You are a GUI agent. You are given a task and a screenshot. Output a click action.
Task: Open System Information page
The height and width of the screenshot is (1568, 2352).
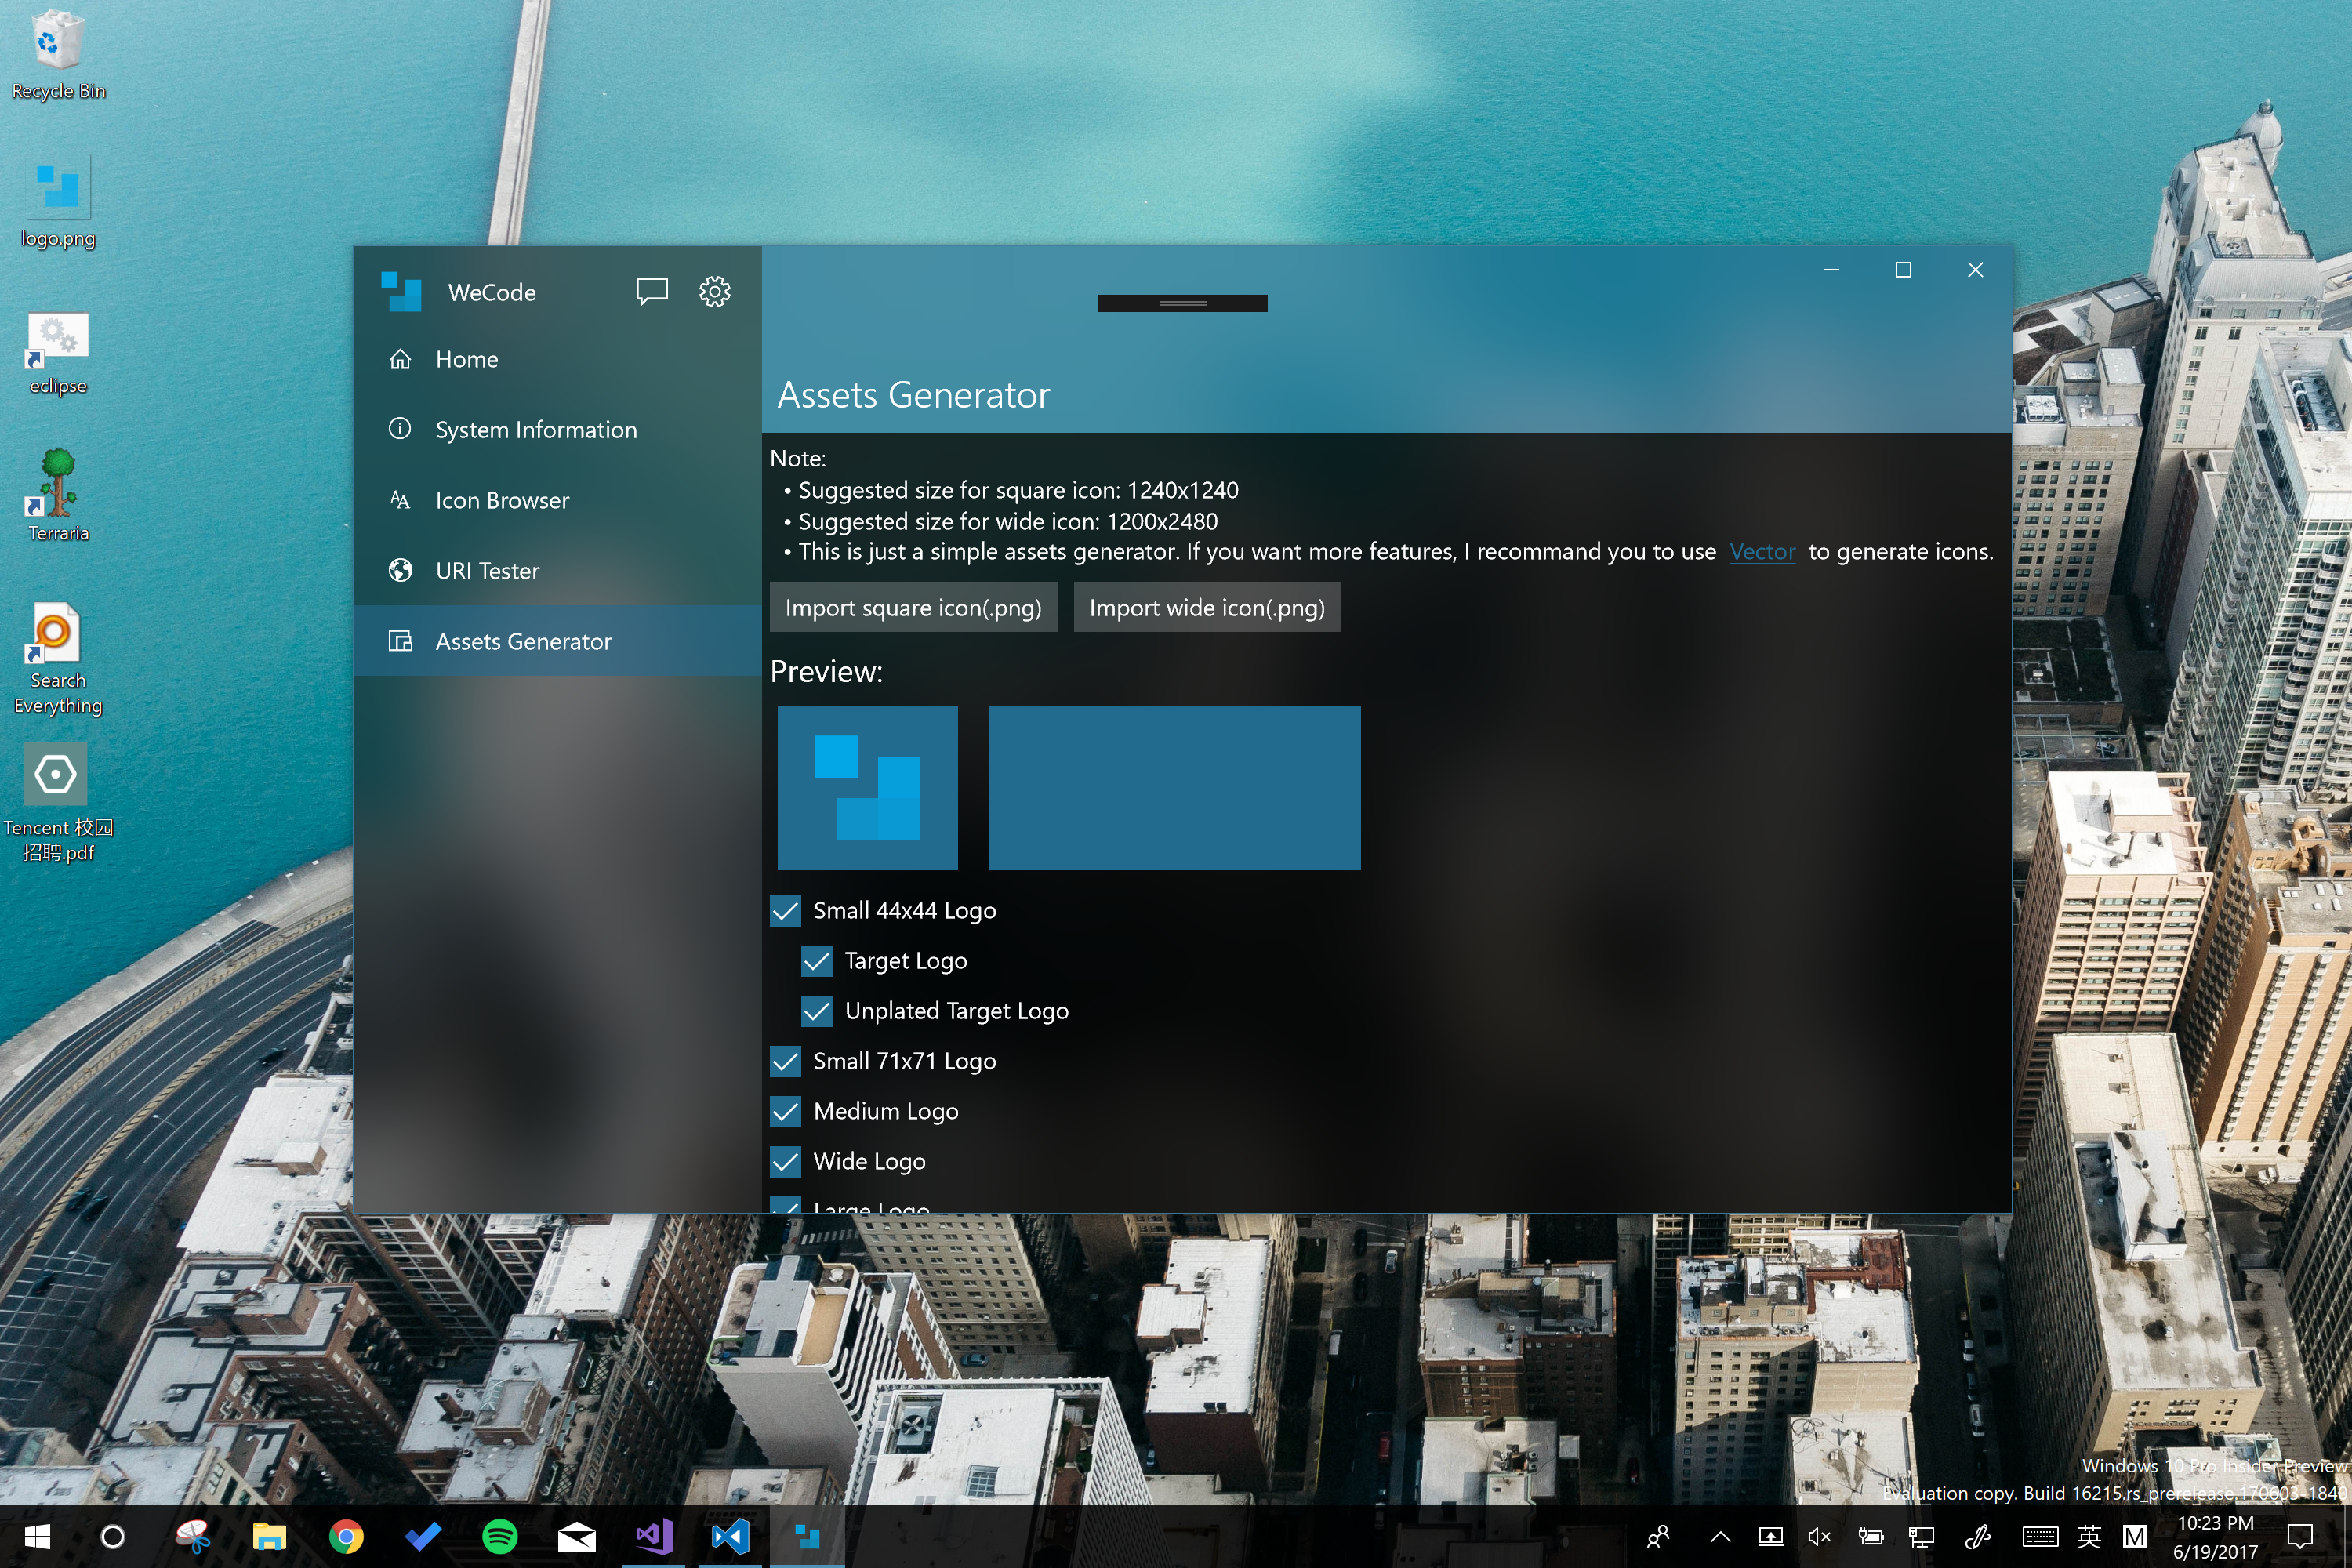click(557, 429)
